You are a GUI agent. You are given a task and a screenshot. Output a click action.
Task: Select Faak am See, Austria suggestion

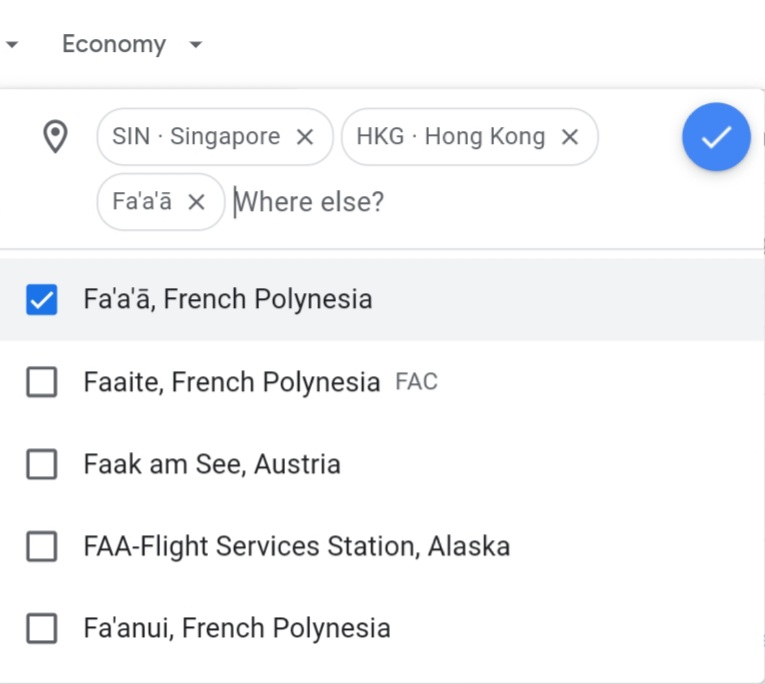[212, 464]
